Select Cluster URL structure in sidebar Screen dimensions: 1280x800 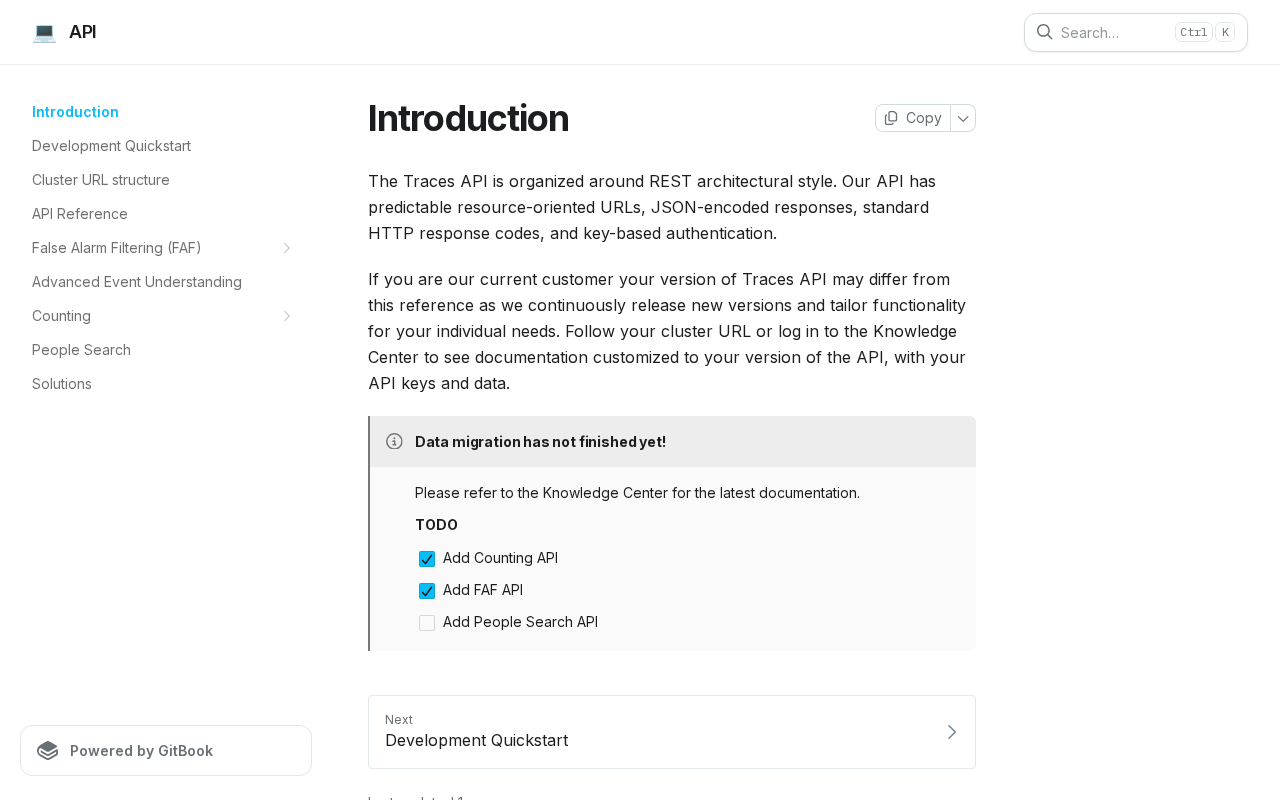point(101,180)
